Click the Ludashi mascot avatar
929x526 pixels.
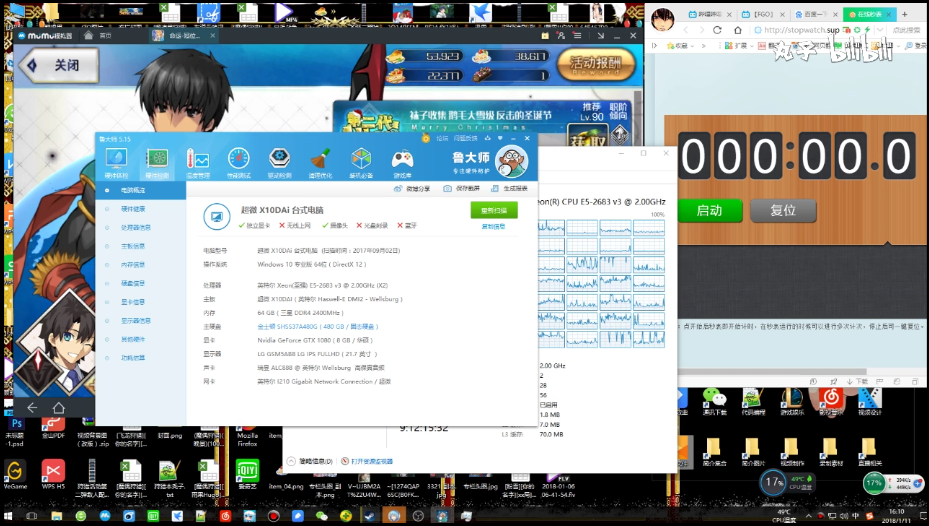click(511, 161)
